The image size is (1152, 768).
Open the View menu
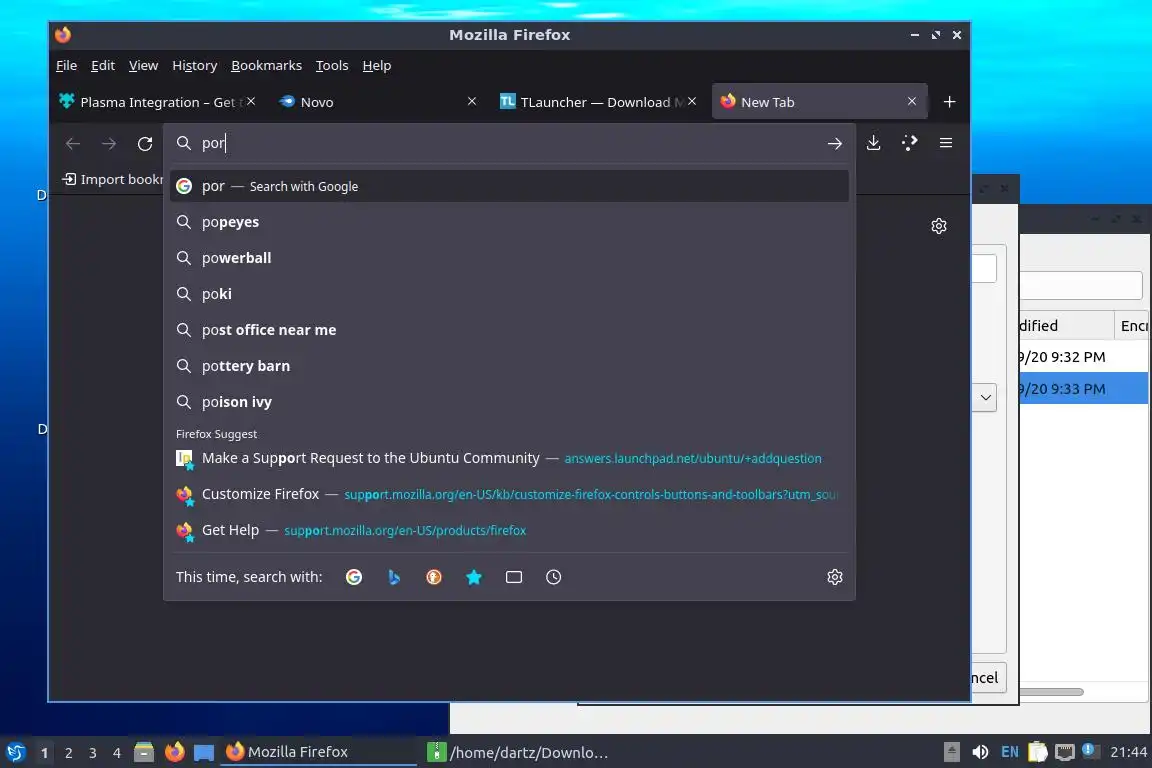143,65
